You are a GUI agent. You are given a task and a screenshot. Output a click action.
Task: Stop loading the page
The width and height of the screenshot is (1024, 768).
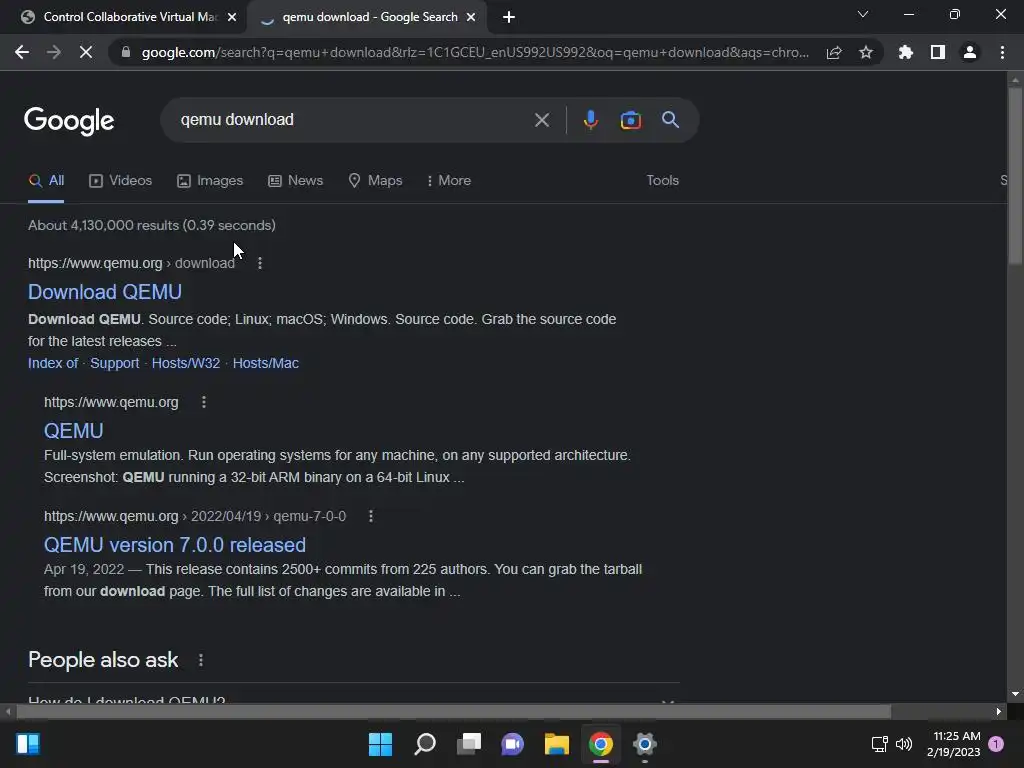(86, 52)
